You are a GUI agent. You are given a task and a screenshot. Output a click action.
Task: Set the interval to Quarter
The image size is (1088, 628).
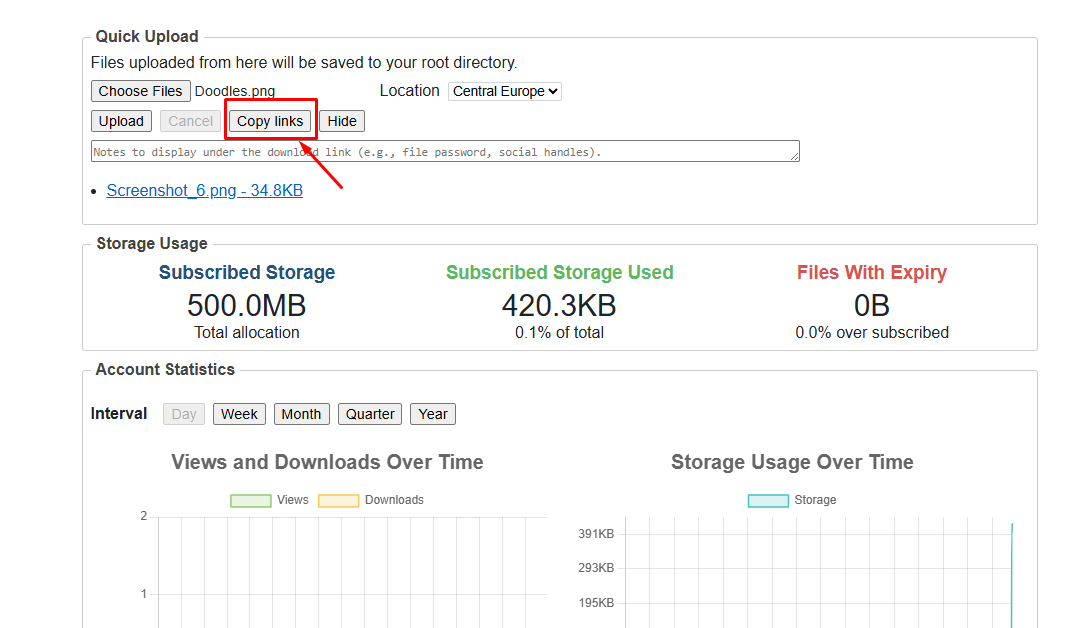tap(370, 414)
